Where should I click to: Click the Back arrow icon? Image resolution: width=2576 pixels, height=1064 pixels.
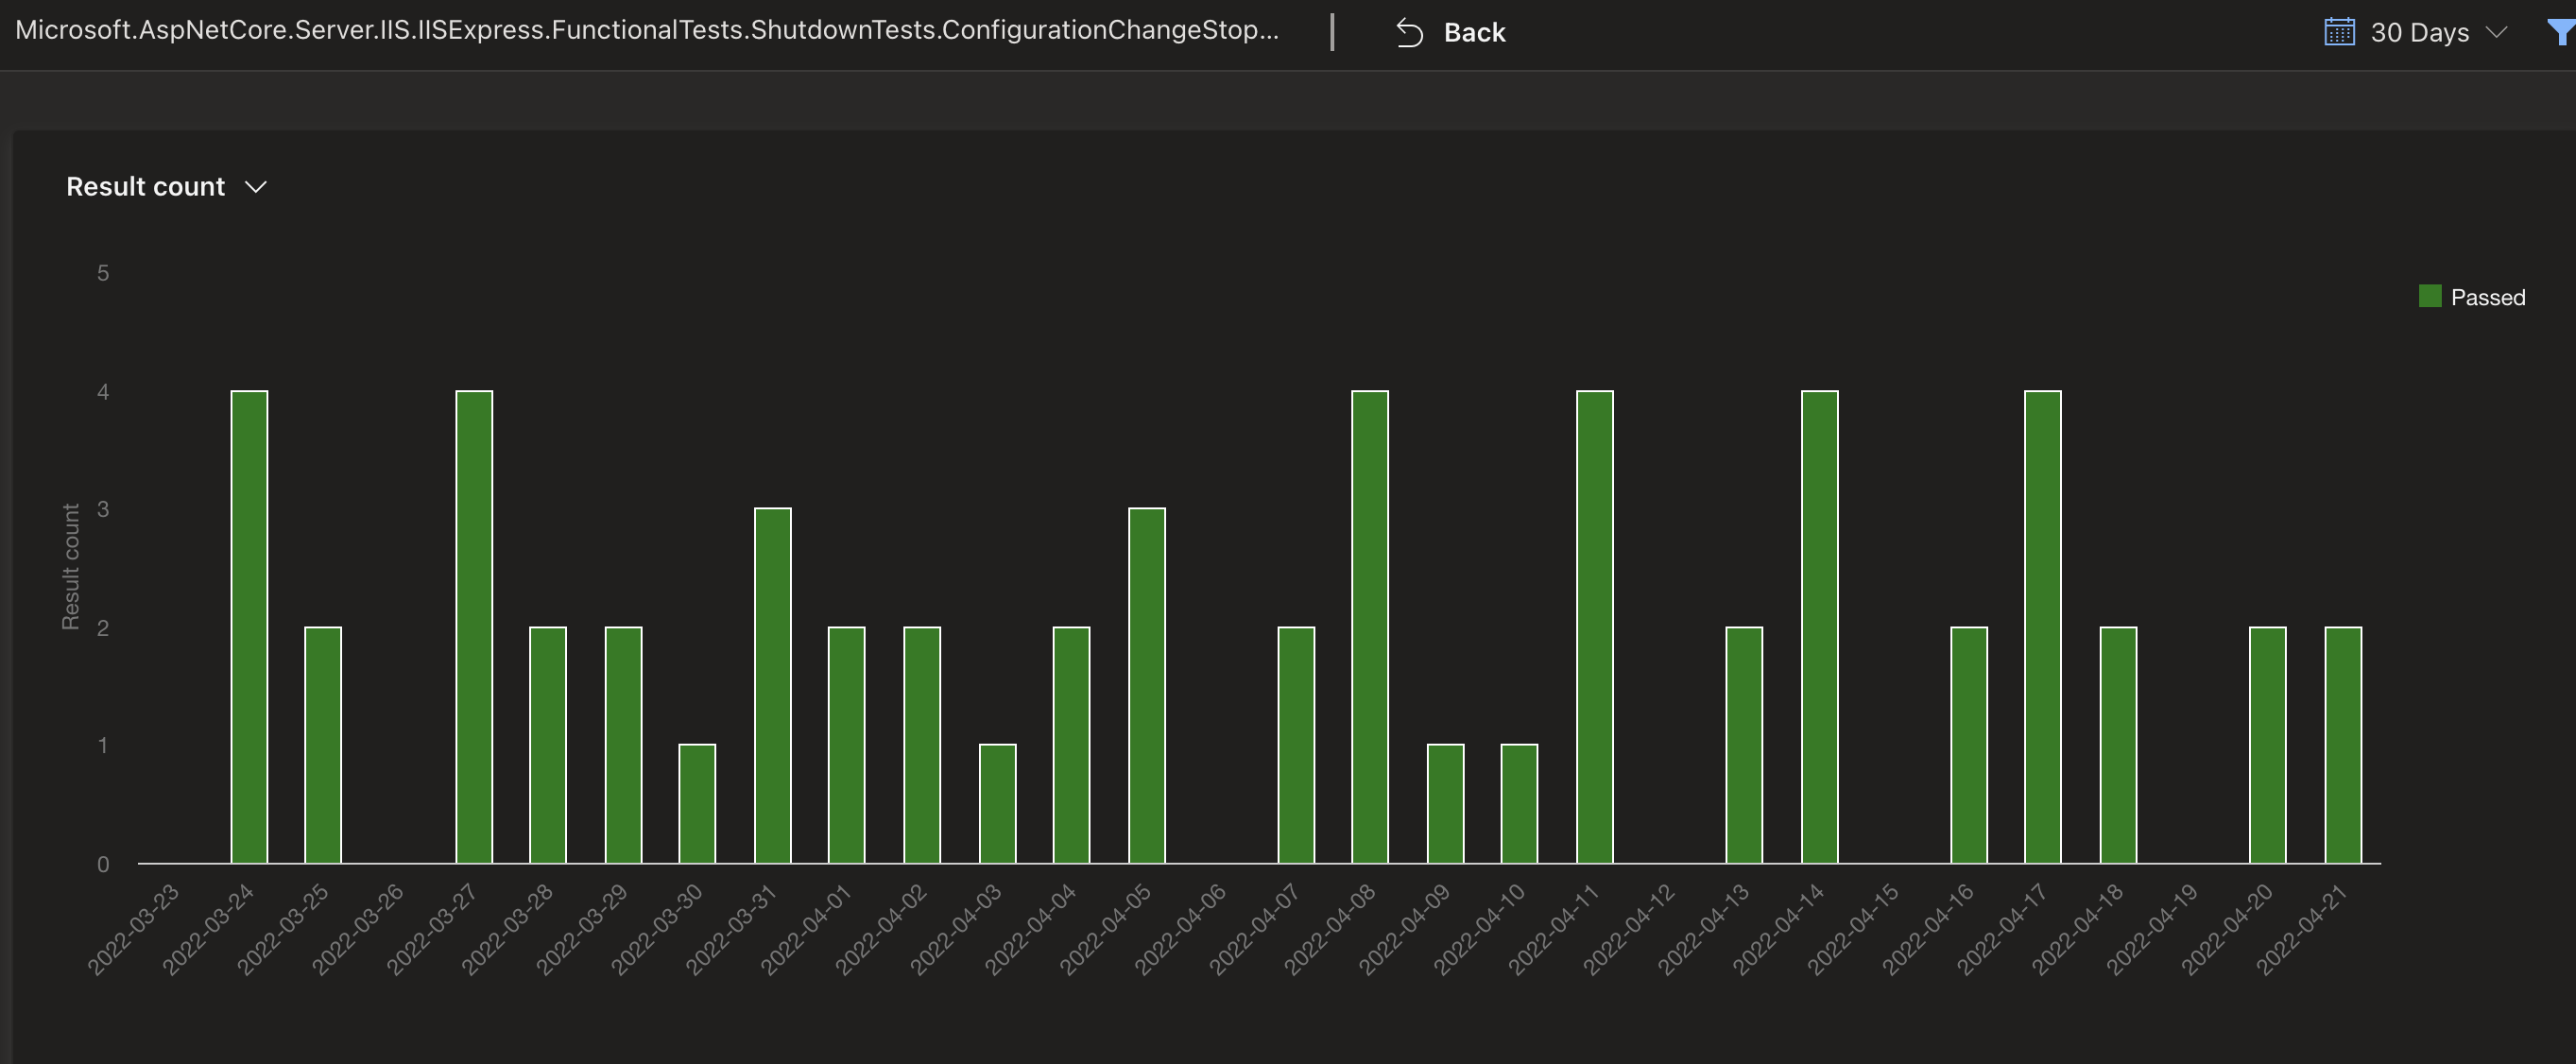[x=1409, y=33]
